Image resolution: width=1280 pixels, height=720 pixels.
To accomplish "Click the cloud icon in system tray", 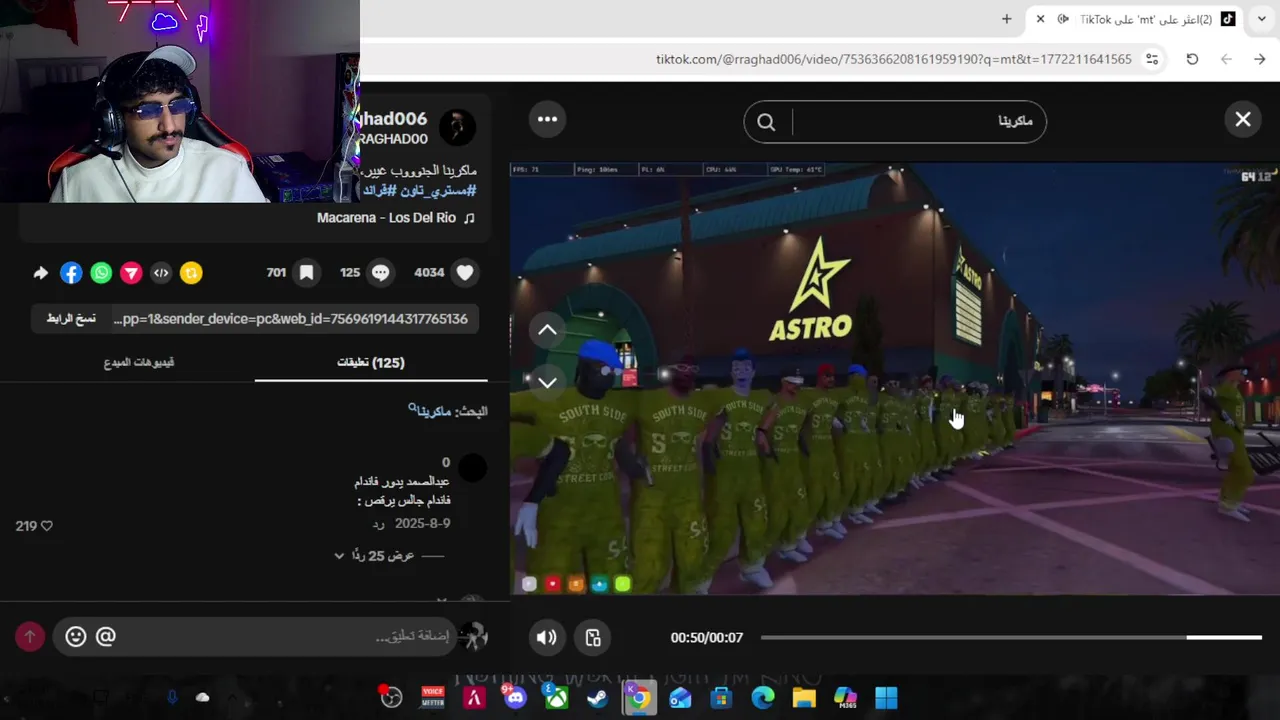I will pyautogui.click(x=203, y=697).
